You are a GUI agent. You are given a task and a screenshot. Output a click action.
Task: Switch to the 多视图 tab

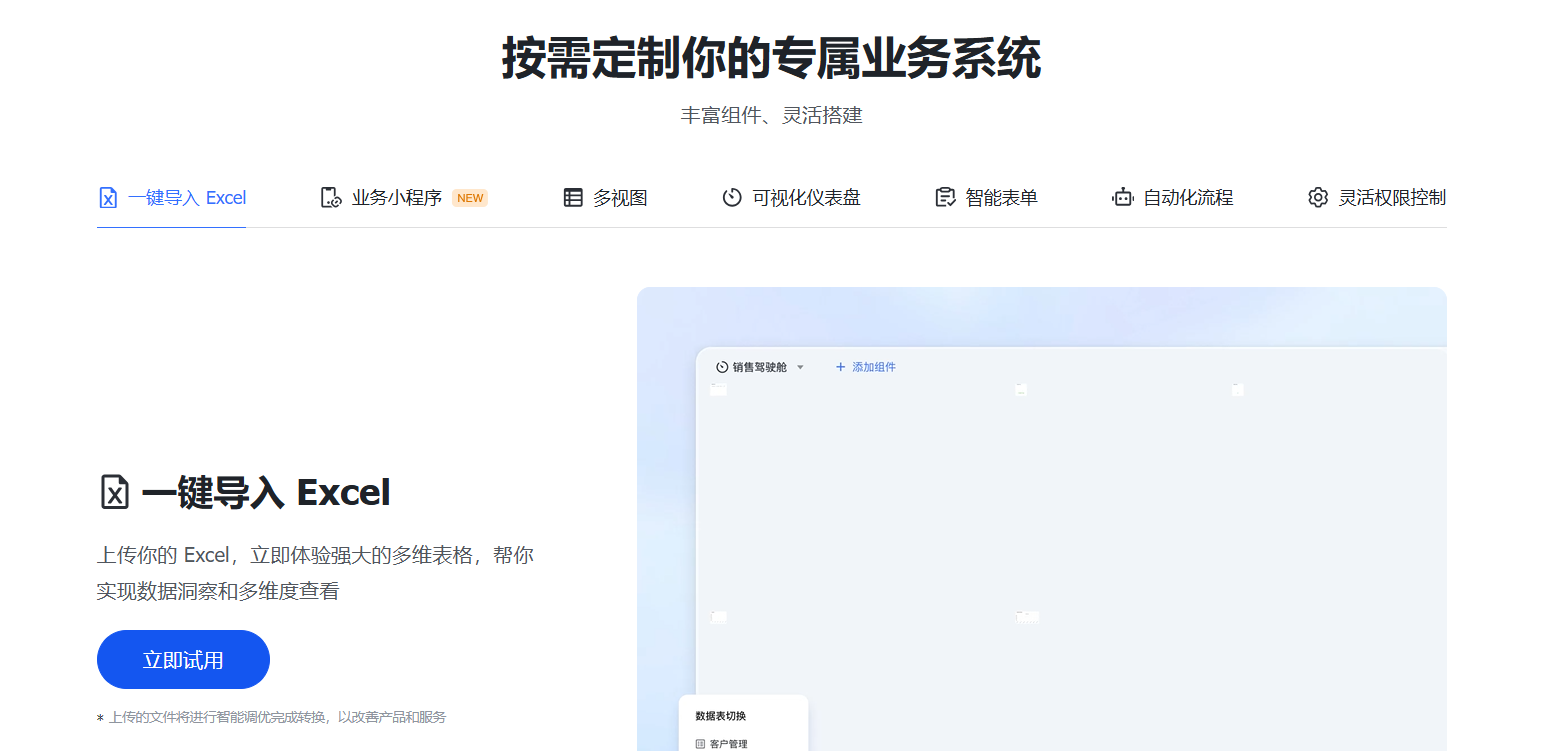[620, 197]
